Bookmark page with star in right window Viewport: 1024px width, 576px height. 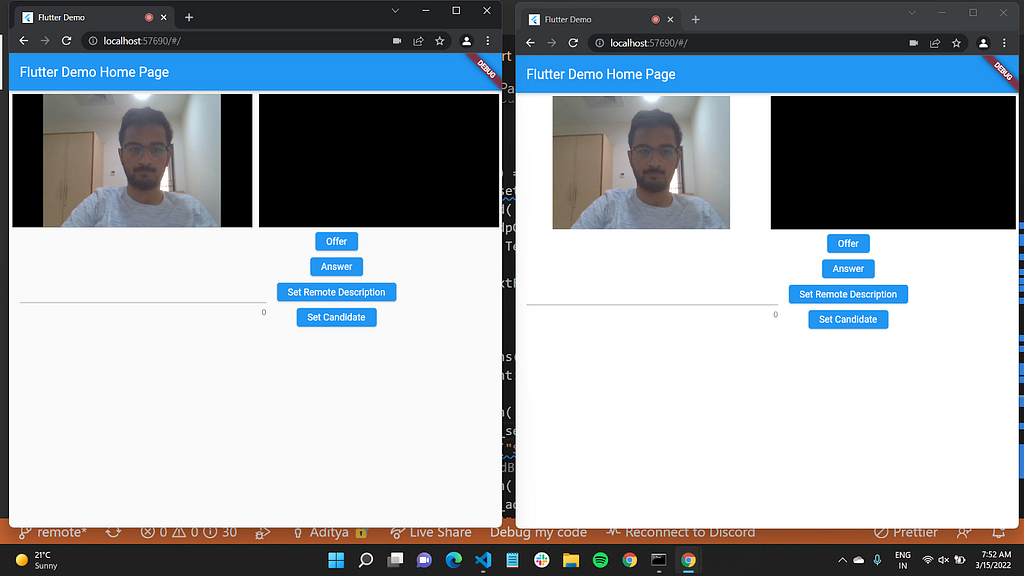(x=957, y=42)
